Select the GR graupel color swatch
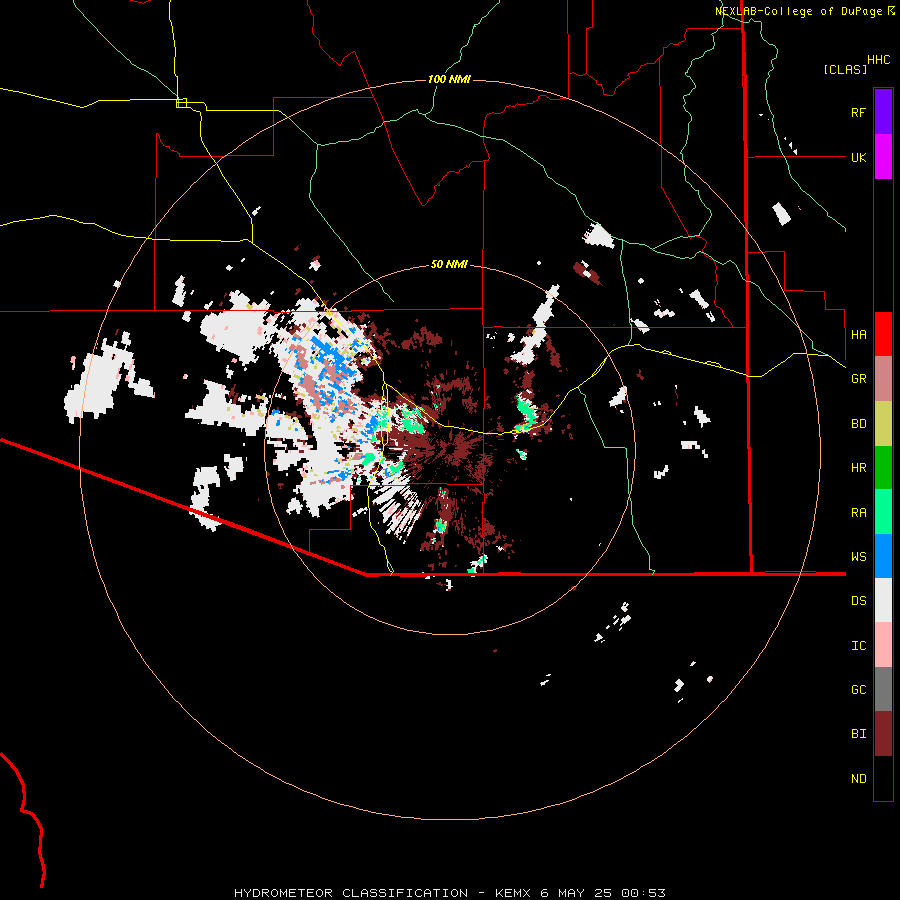 point(883,379)
